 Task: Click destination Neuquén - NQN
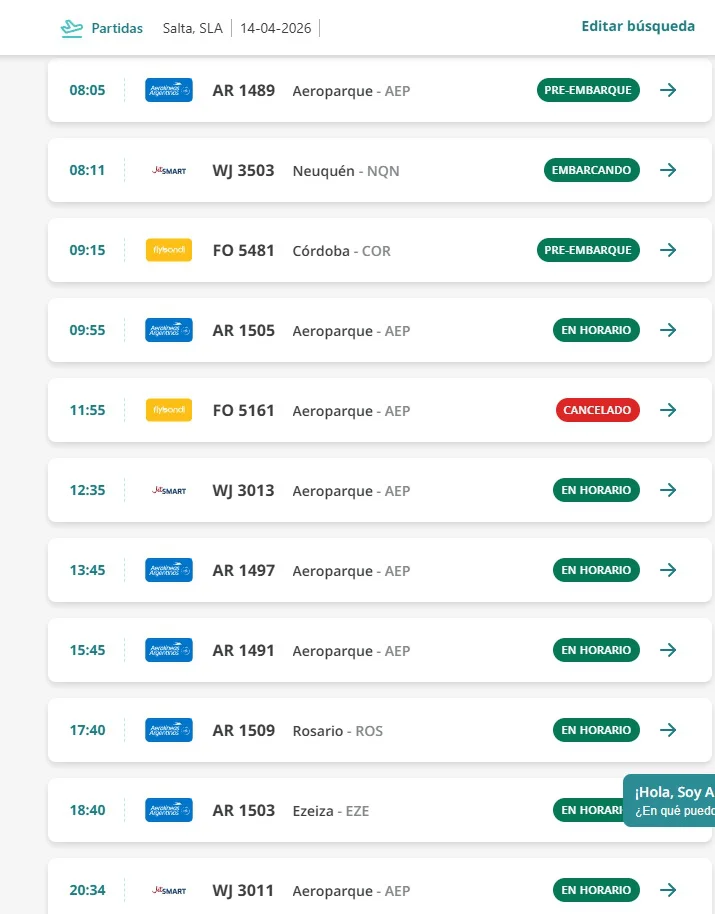pyautogui.click(x=346, y=171)
